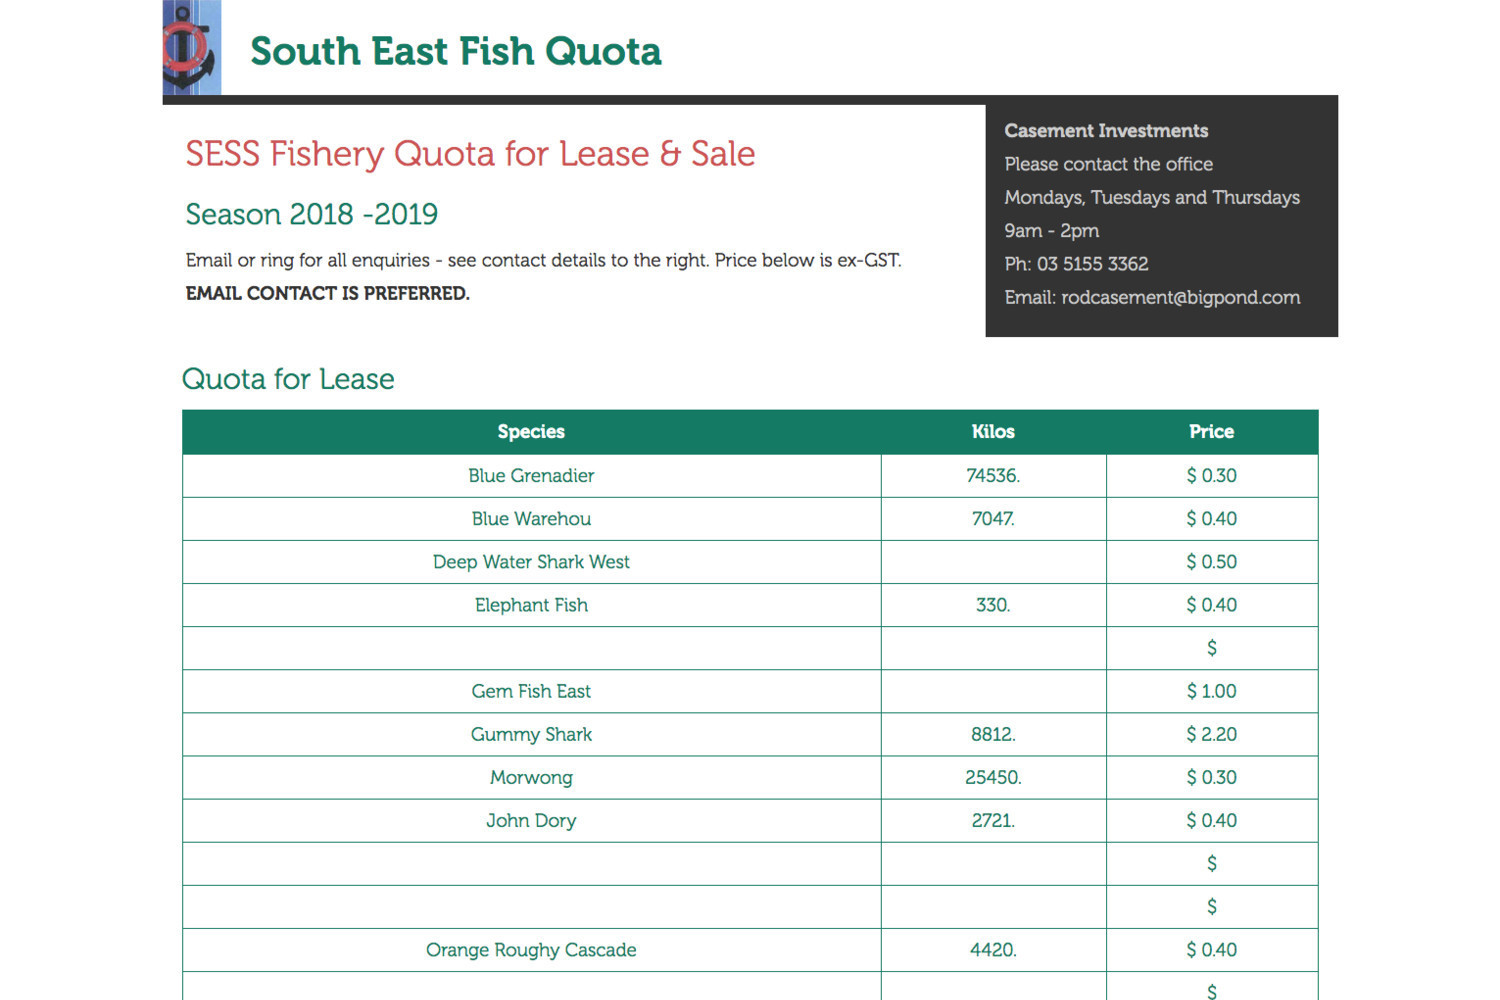The width and height of the screenshot is (1500, 1000).
Task: Click the SESS Fishery Quota heading
Action: pyautogui.click(x=470, y=154)
